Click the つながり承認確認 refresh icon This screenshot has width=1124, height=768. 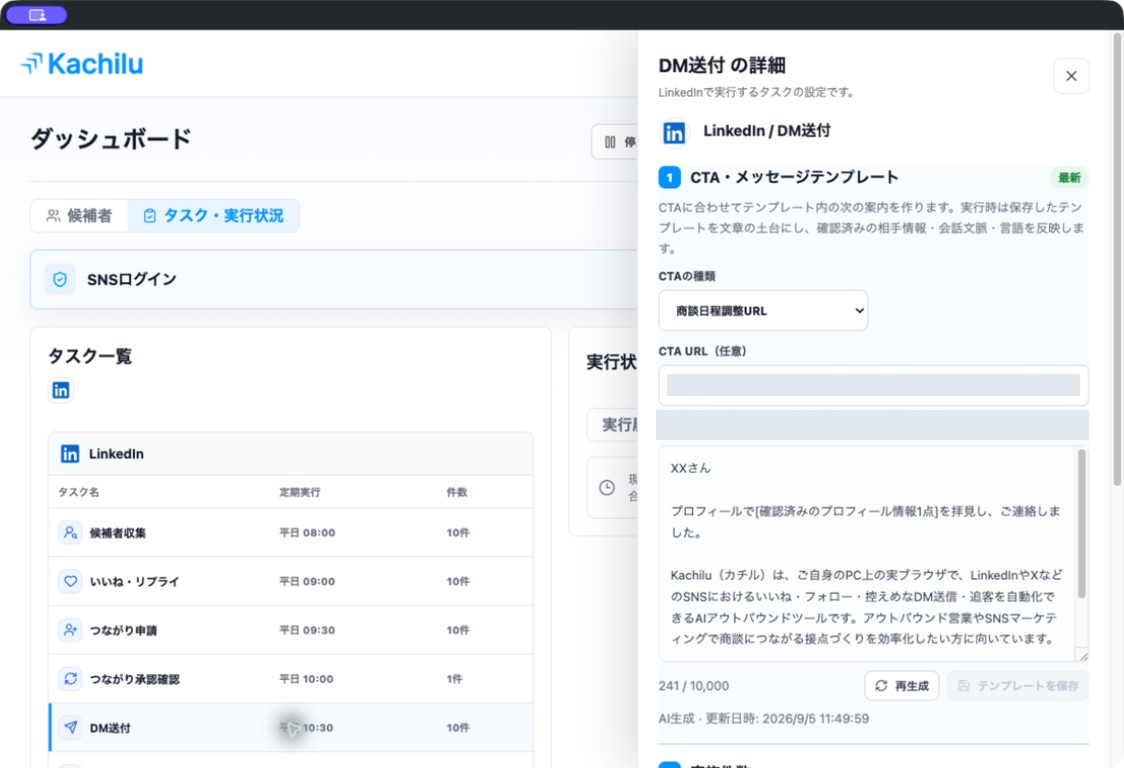point(70,678)
